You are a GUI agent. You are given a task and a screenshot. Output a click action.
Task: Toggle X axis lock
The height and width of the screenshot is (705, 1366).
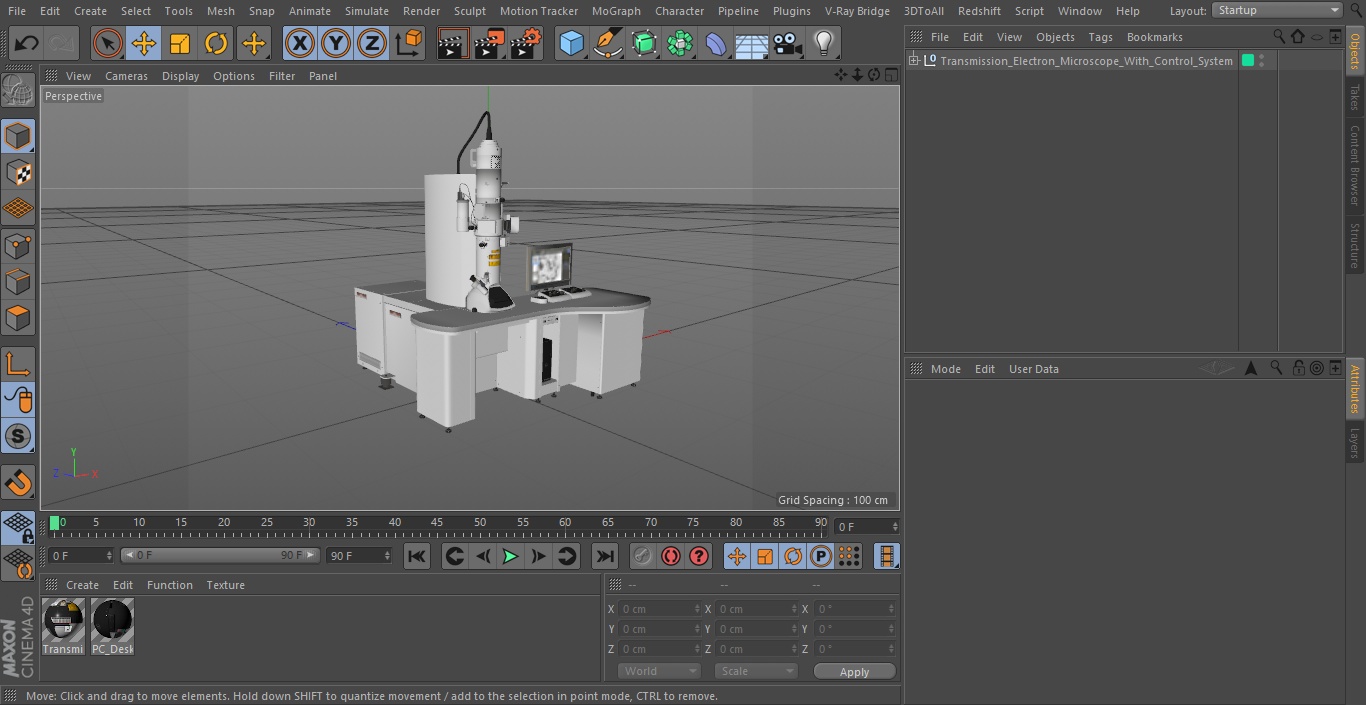tap(299, 43)
